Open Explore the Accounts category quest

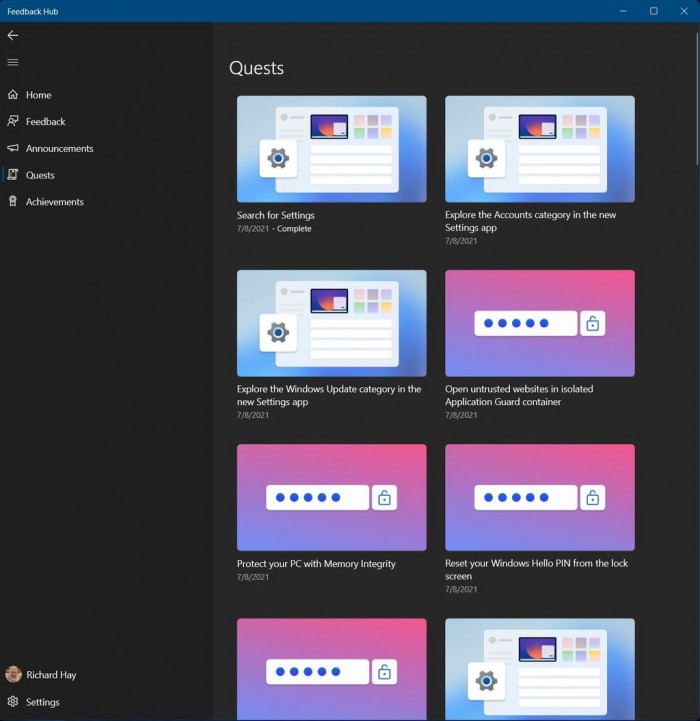pos(539,149)
